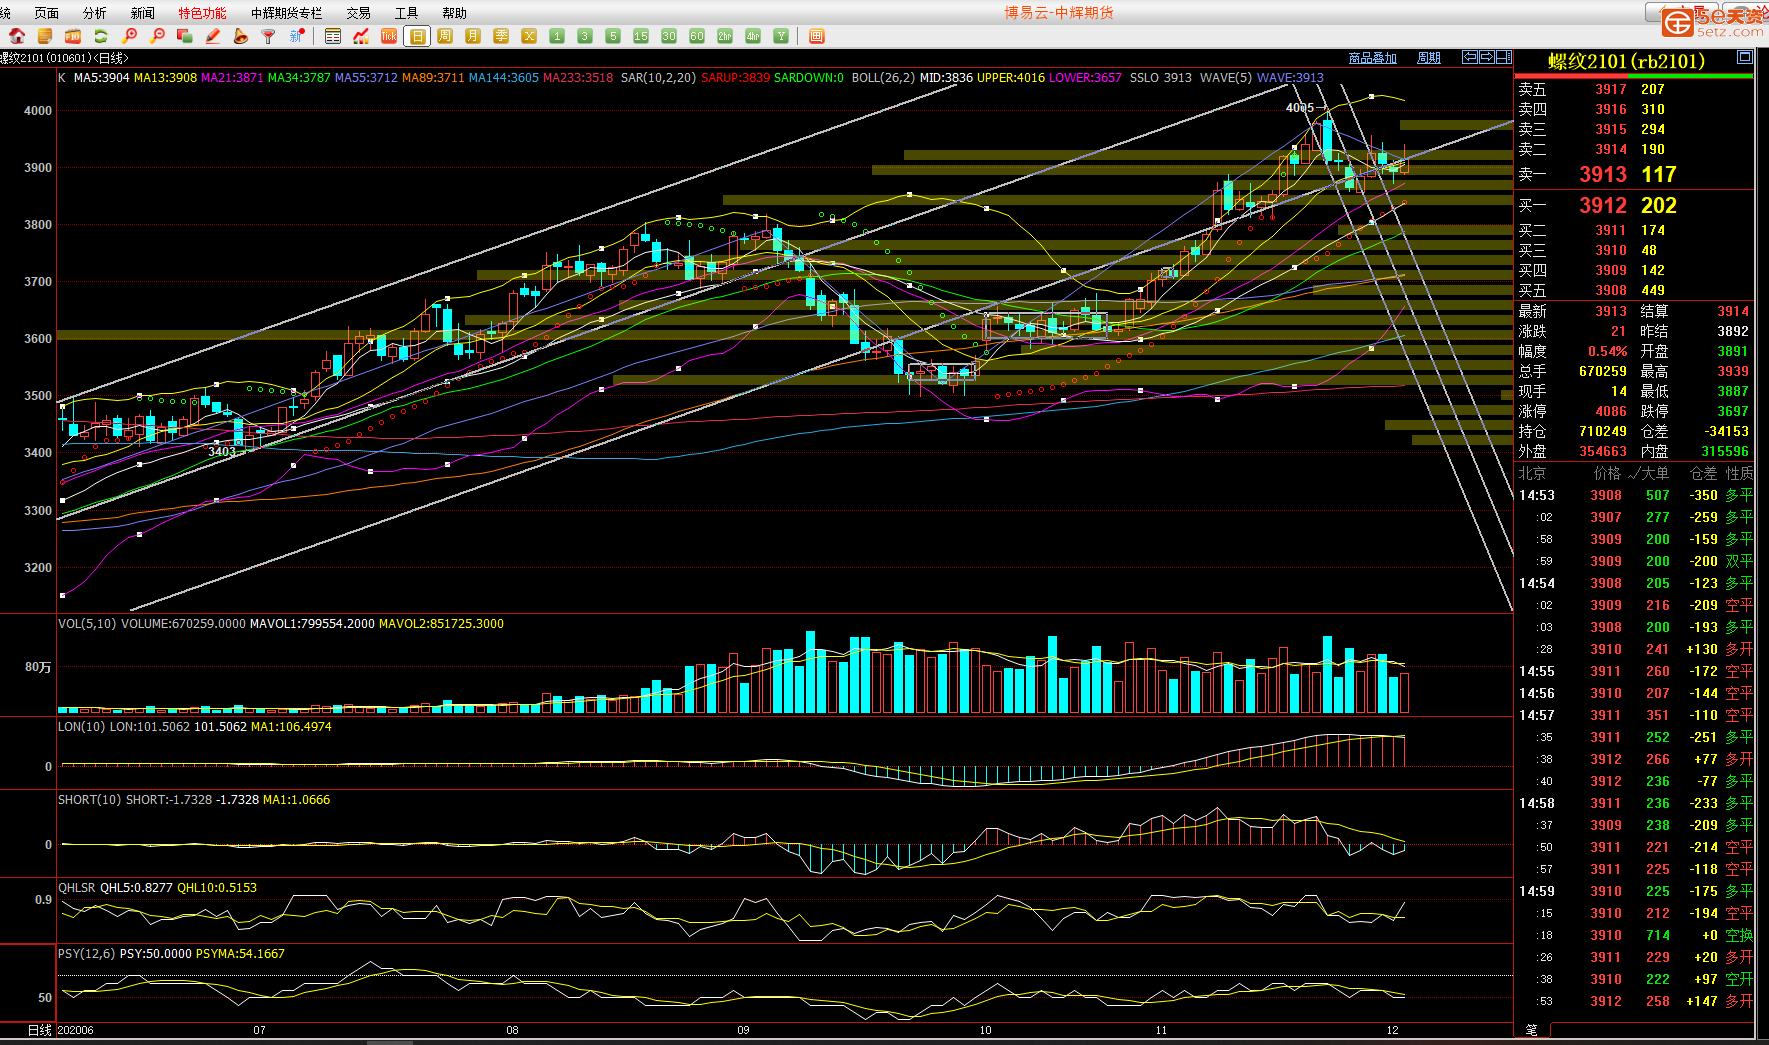The image size is (1769, 1045).
Task: Select the 月 monthly period button
Action: click(473, 36)
